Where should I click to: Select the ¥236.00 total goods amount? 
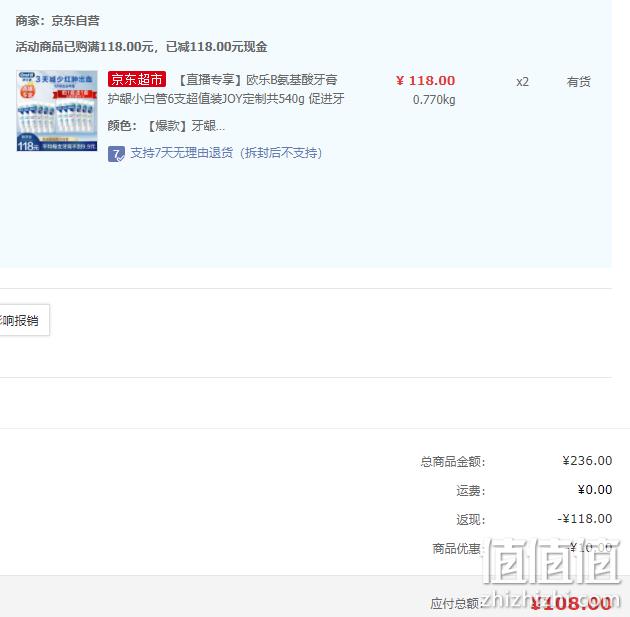pos(587,460)
